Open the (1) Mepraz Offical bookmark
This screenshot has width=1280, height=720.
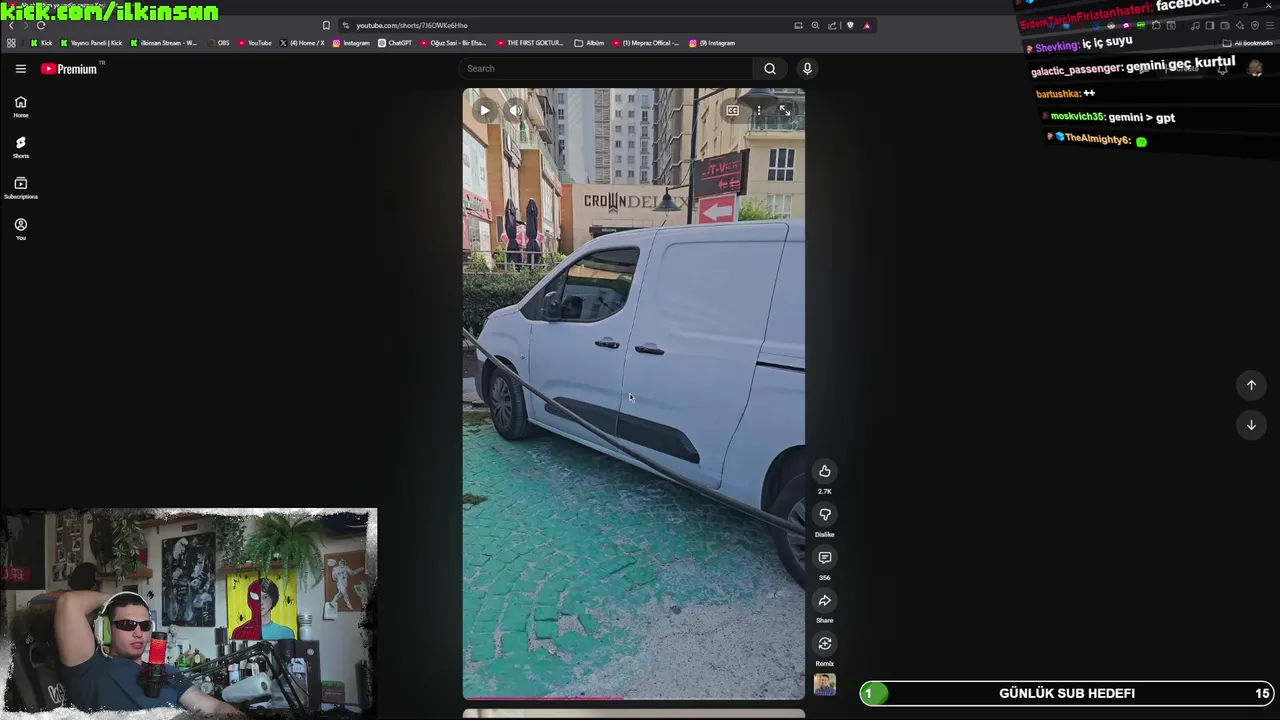coord(645,43)
